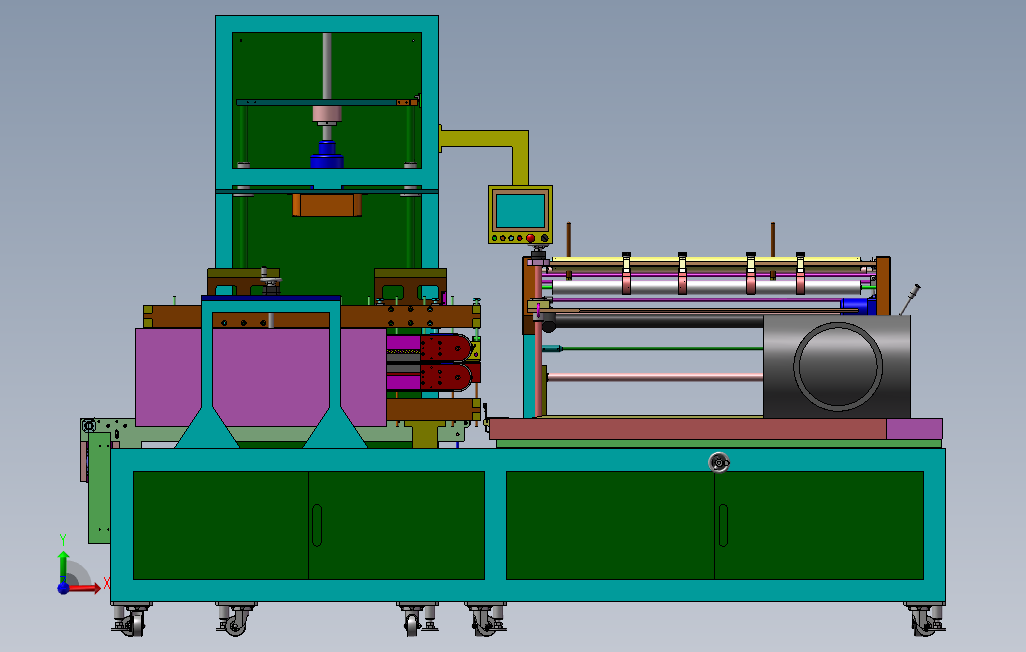Screen dimensions: 1026x652
Task: Select the handle of the left cabinet door
Action: (x=317, y=525)
